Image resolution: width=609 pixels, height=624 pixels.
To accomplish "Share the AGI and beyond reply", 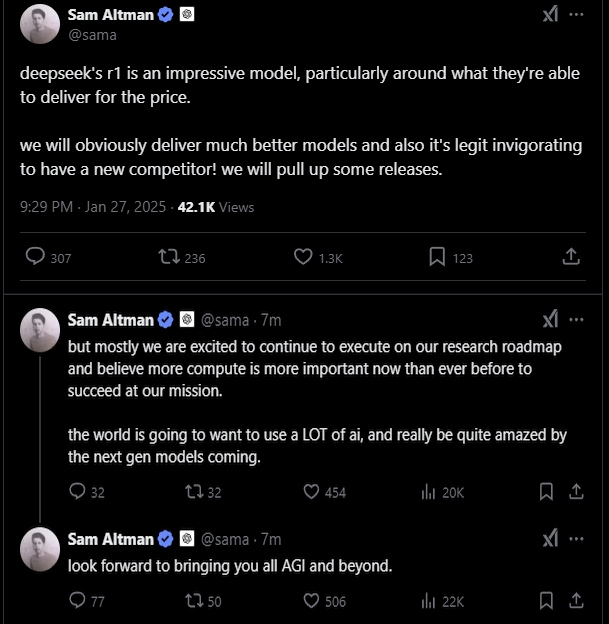I will [x=576, y=601].
